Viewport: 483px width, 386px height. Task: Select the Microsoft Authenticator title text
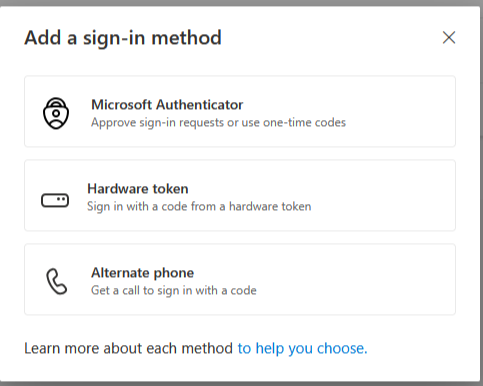[x=167, y=105]
